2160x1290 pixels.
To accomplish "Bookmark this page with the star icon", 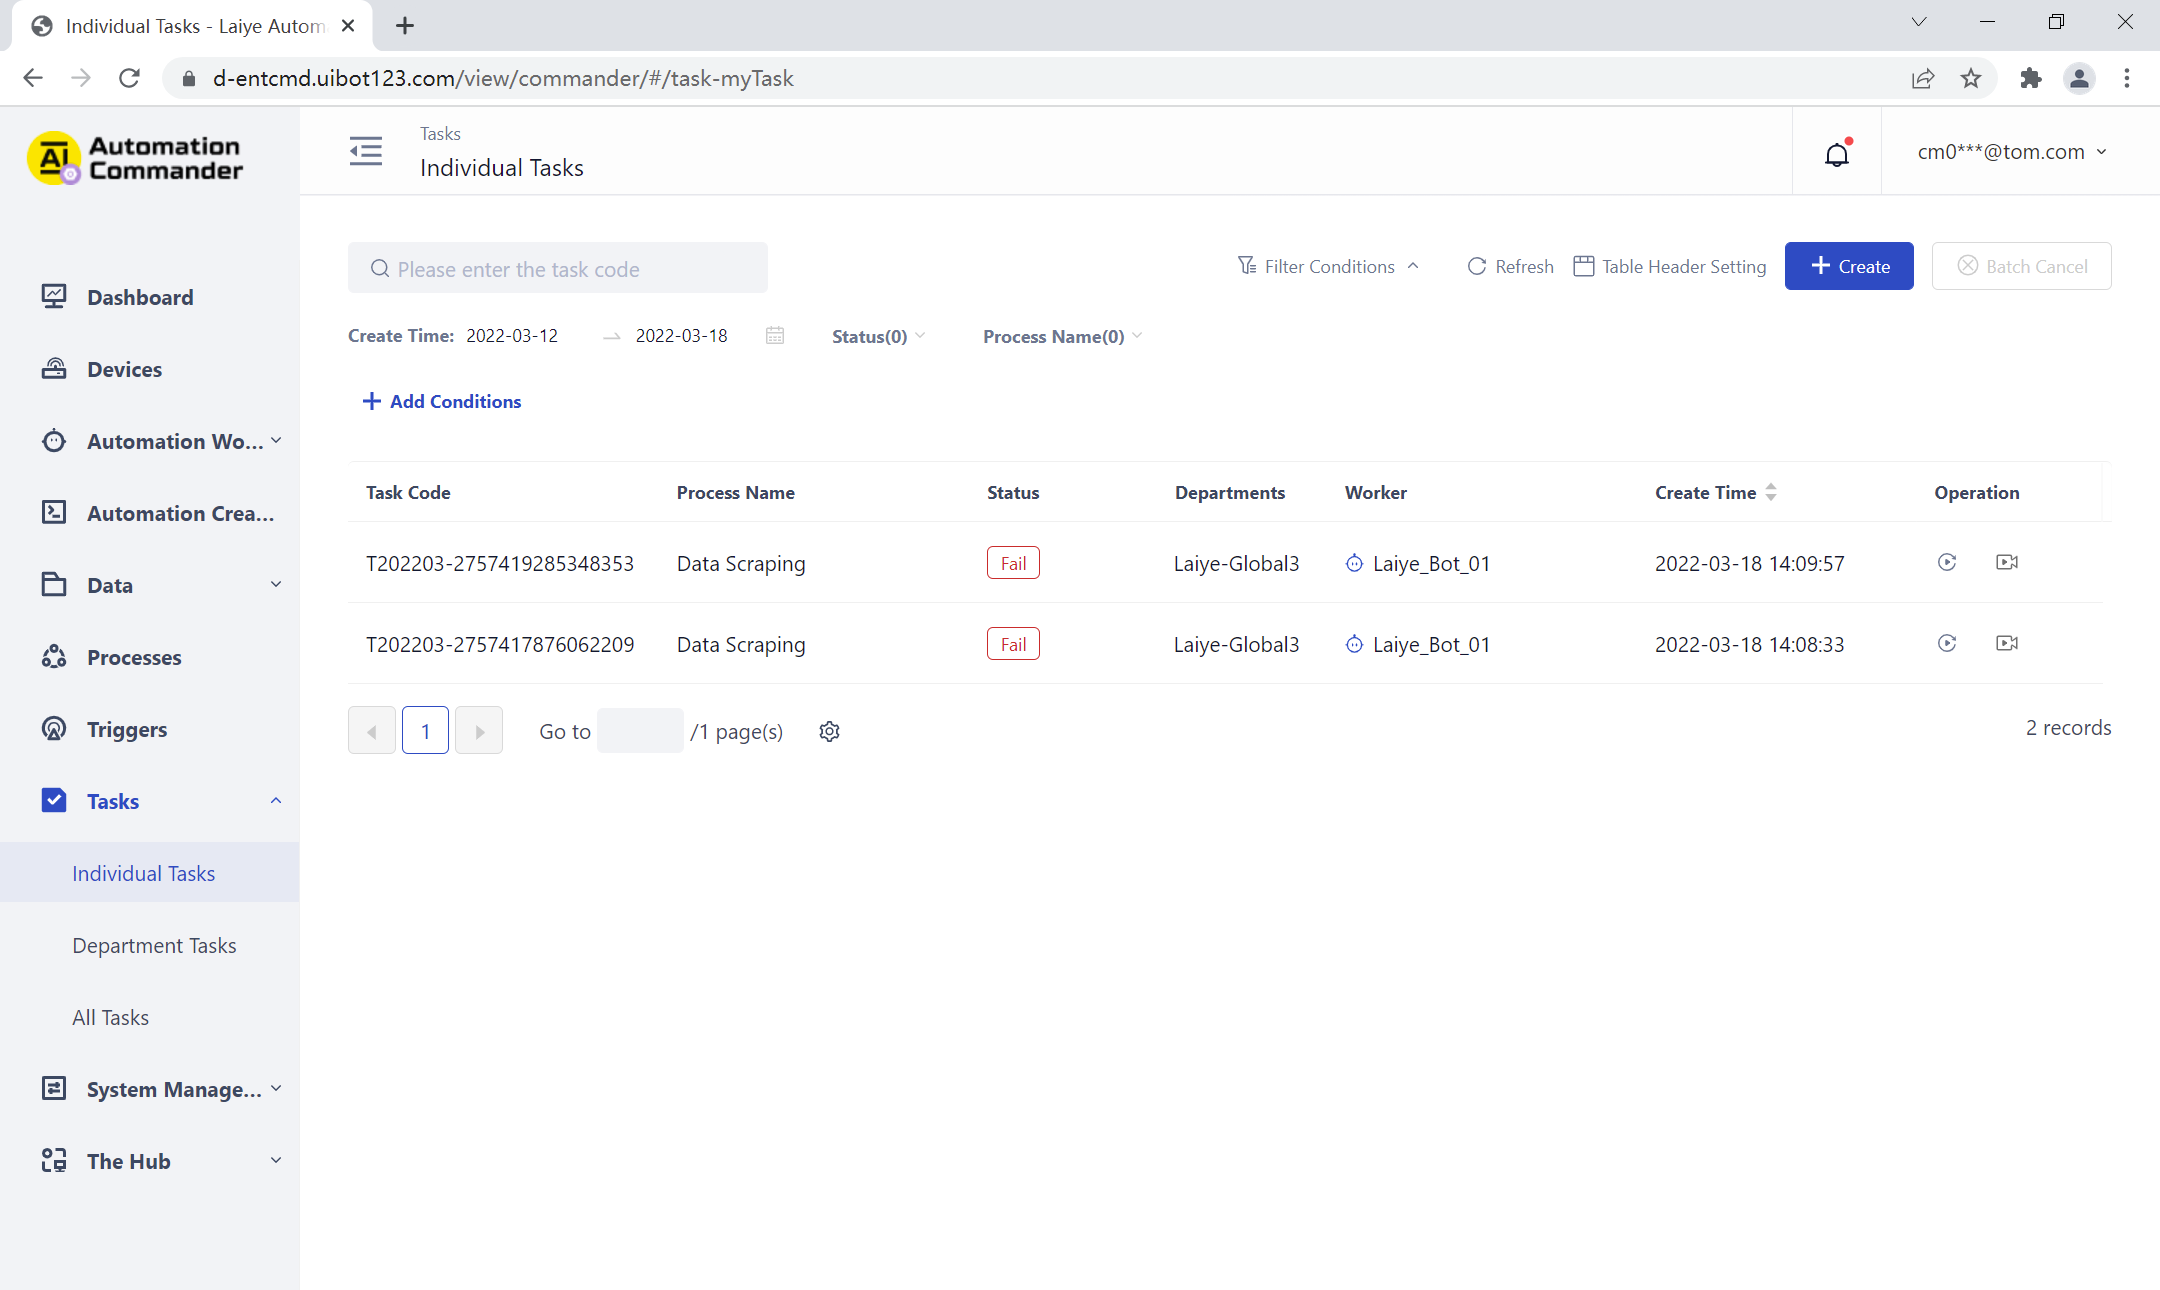I will (x=1971, y=78).
